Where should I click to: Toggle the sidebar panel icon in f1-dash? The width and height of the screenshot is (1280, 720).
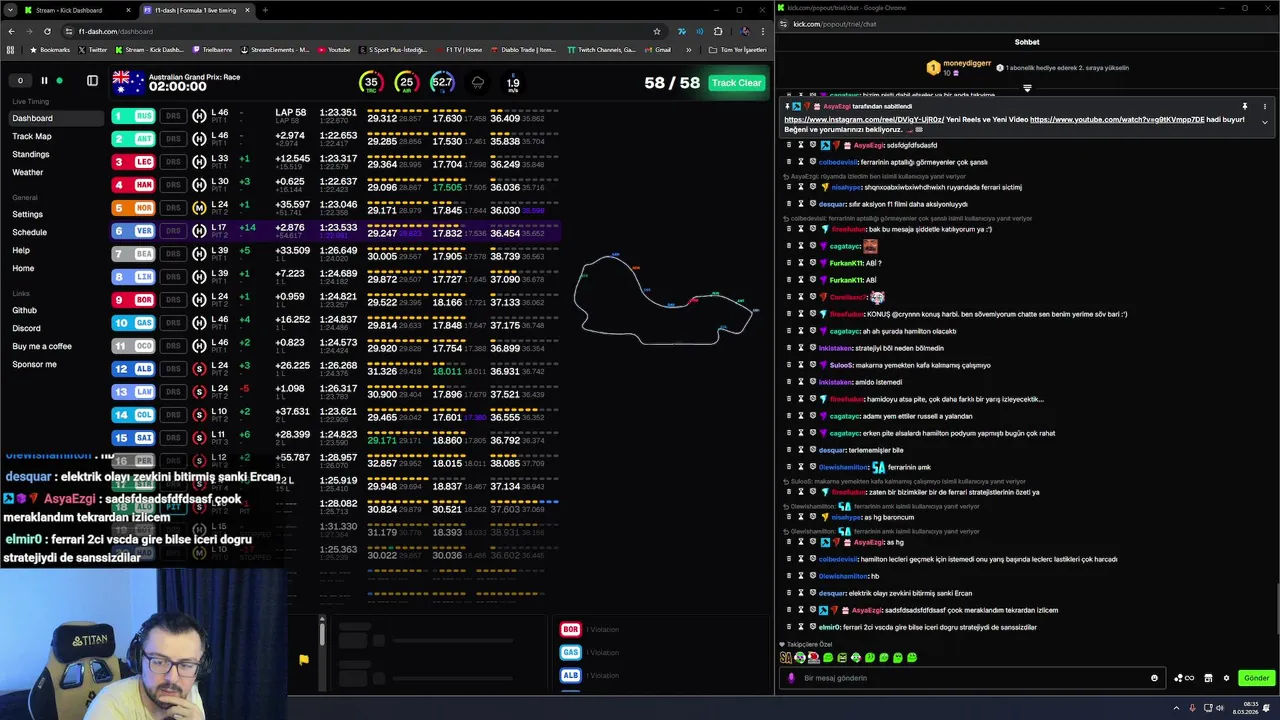(92, 81)
